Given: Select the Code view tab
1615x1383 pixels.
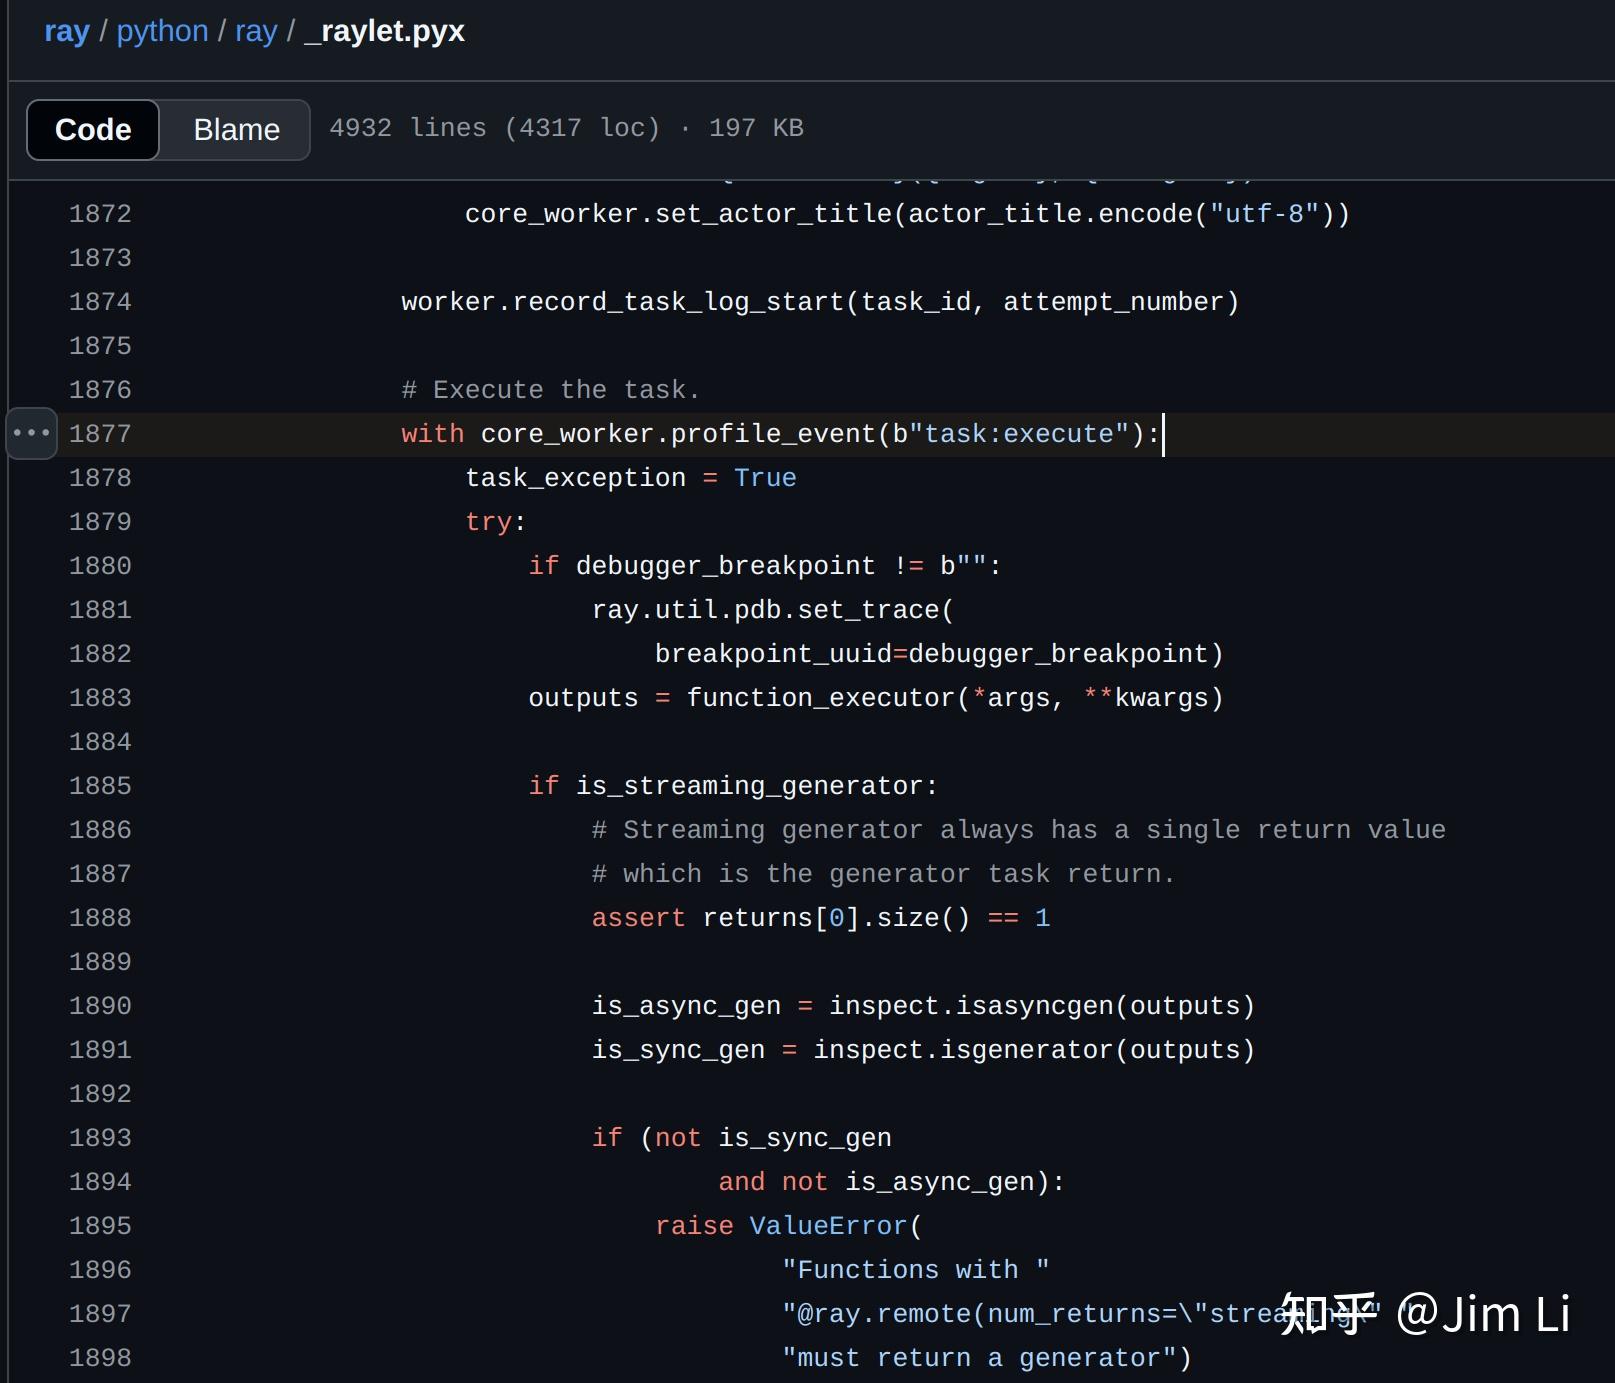Looking at the screenshot, I should (93, 130).
